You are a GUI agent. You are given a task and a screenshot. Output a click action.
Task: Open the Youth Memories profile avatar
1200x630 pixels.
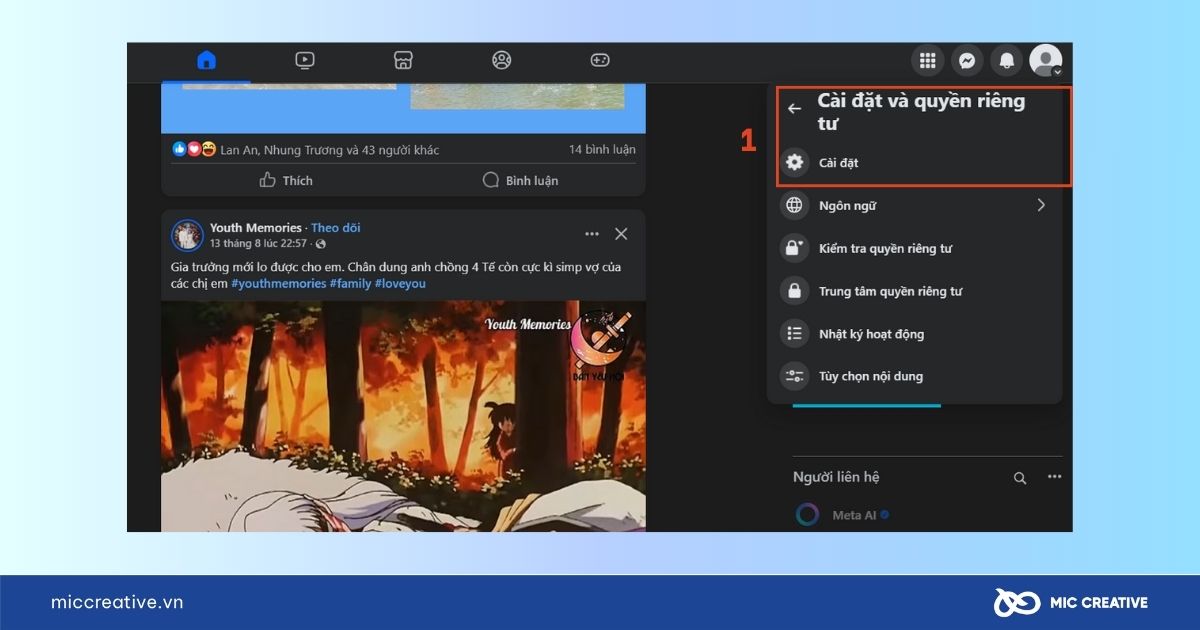[x=187, y=235]
